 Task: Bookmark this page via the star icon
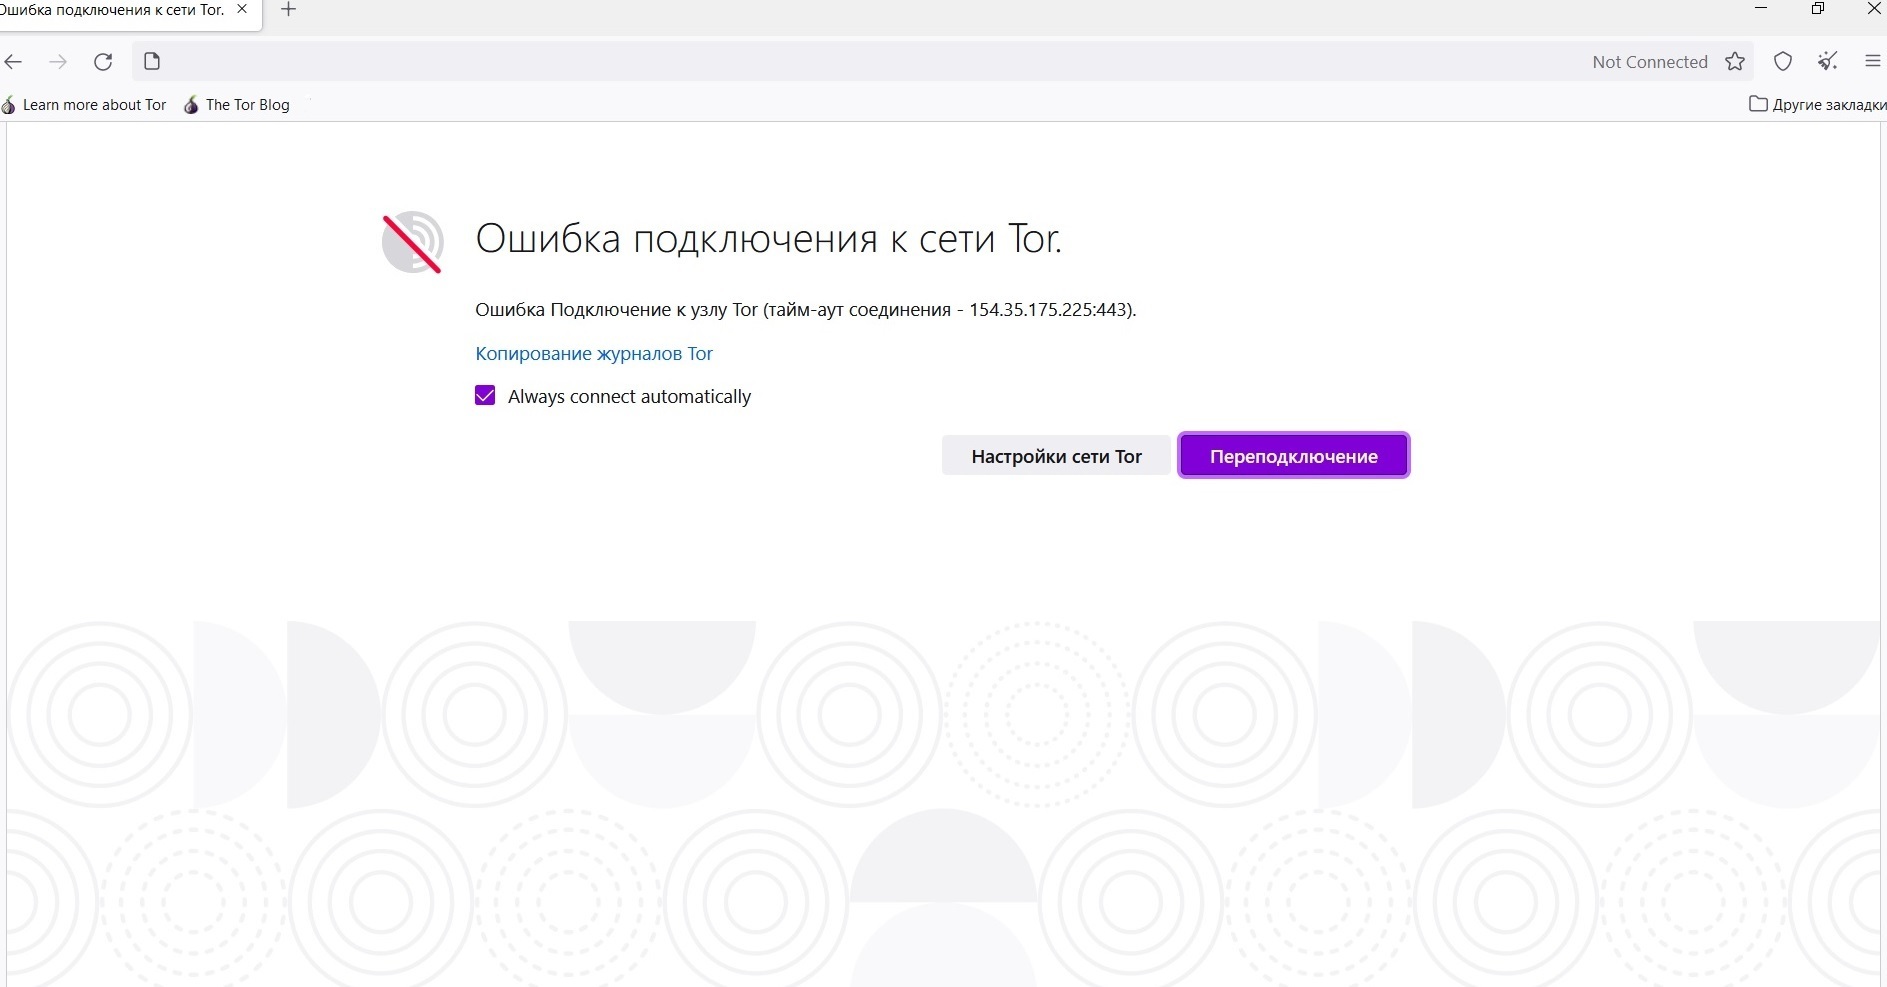[1737, 61]
